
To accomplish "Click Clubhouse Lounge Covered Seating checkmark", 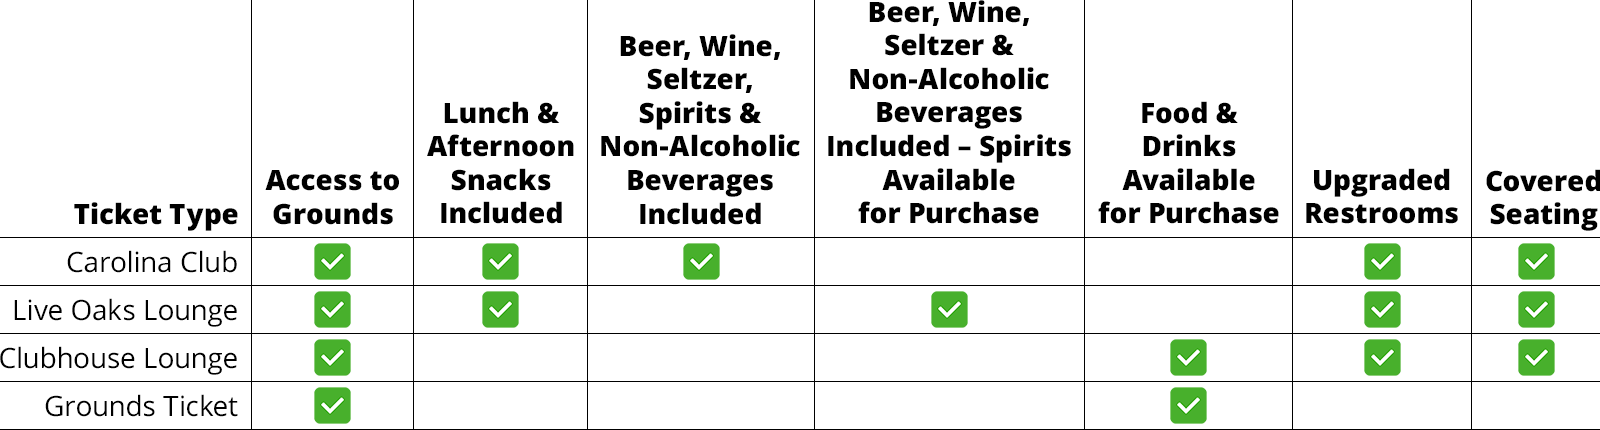I will click(x=1536, y=358).
